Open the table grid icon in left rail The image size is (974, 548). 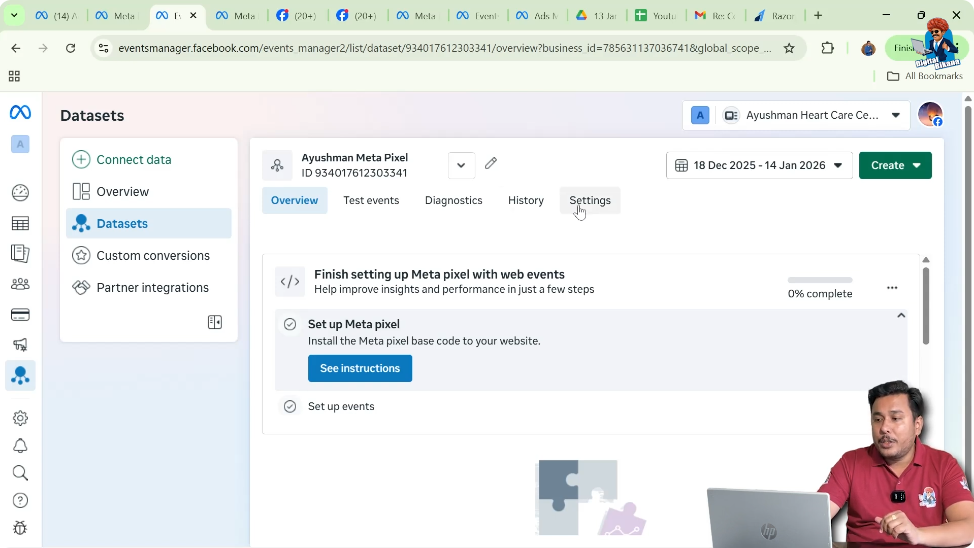(x=20, y=224)
